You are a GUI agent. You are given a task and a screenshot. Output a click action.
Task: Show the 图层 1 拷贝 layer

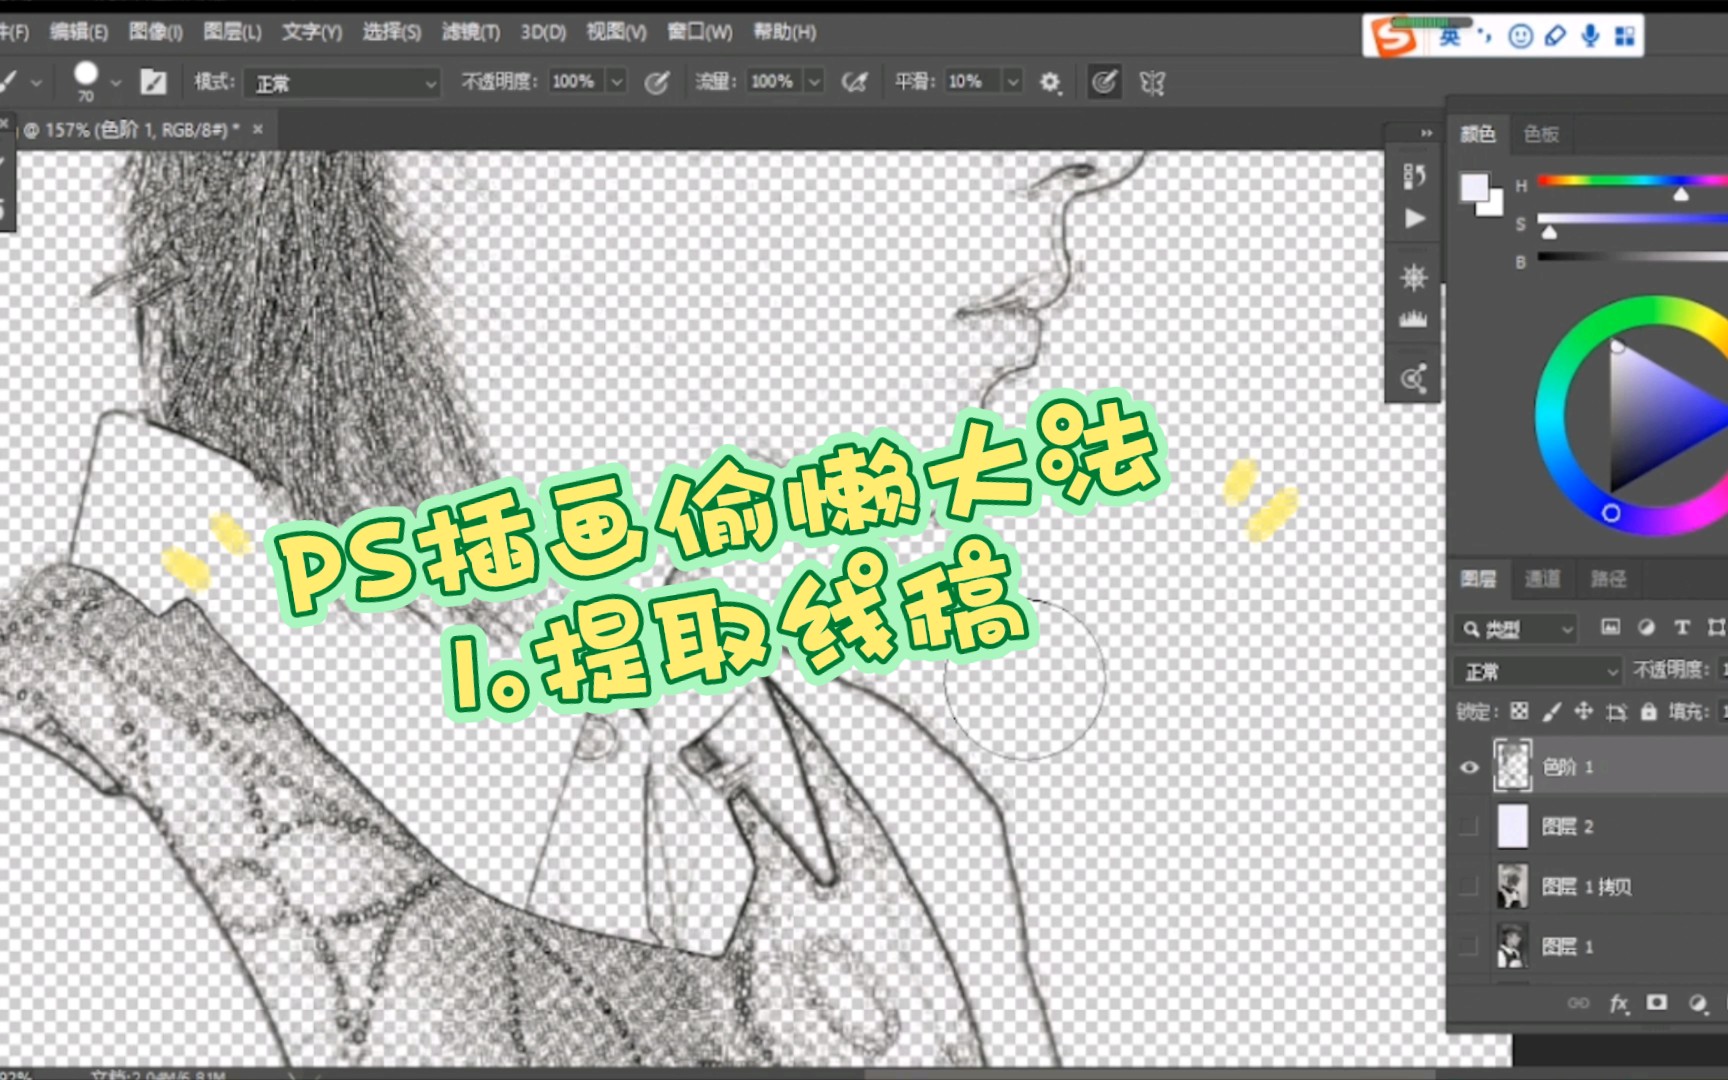[1469, 886]
